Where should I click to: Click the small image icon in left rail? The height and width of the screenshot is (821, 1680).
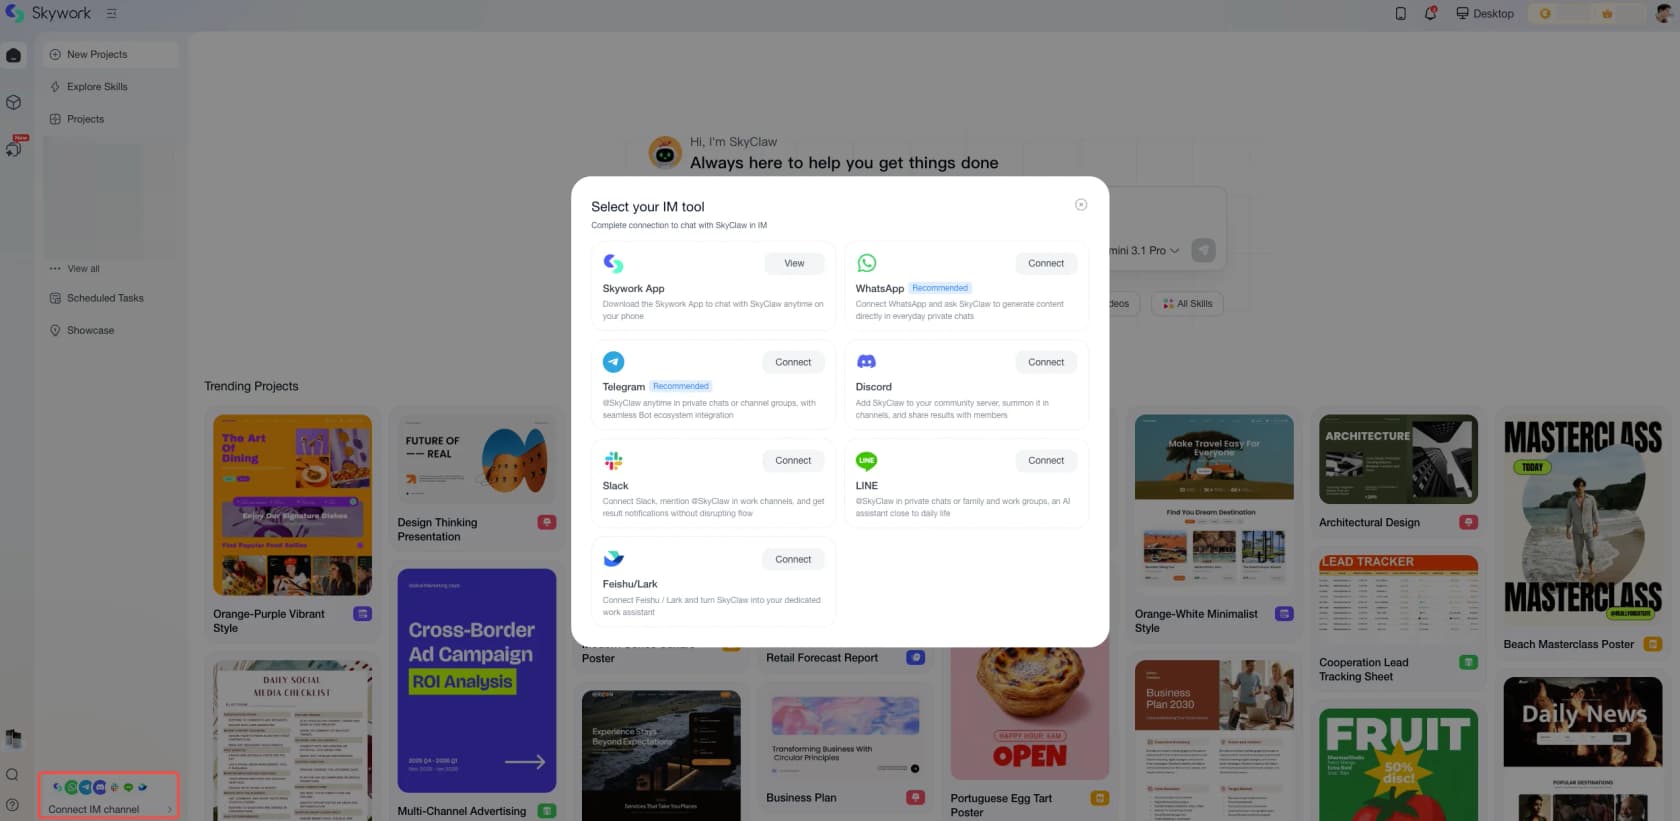point(13,738)
